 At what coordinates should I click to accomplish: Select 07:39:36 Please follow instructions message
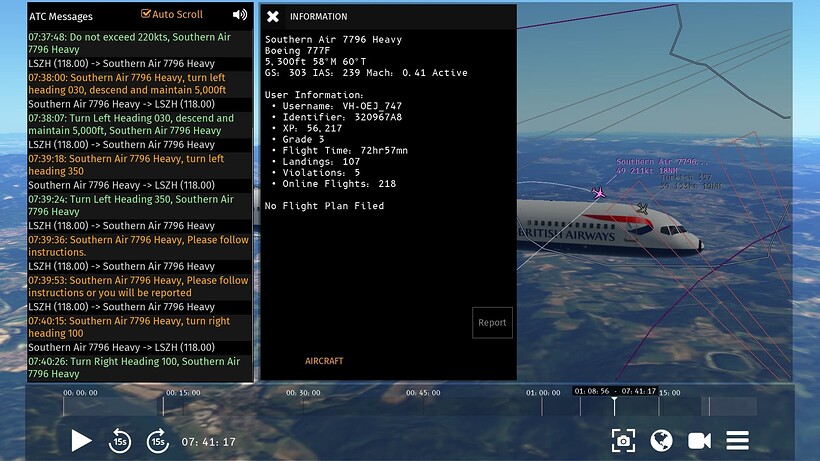pyautogui.click(x=140, y=246)
